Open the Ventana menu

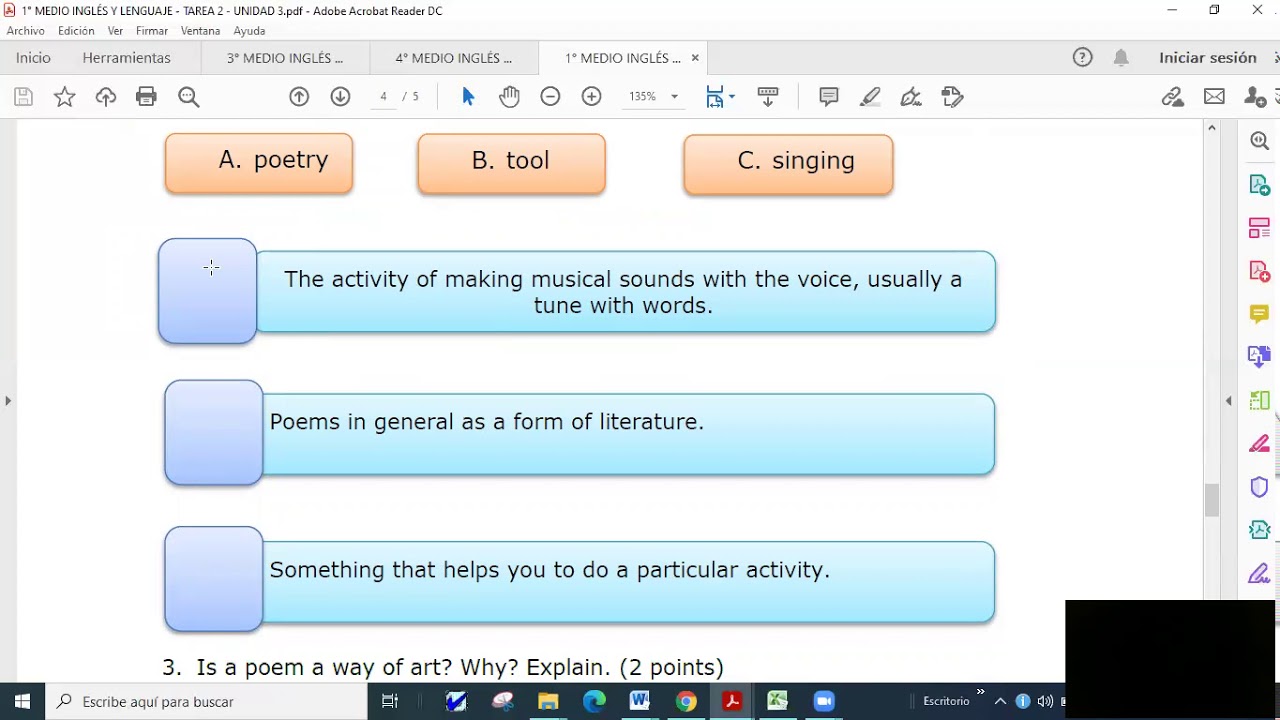[x=200, y=31]
